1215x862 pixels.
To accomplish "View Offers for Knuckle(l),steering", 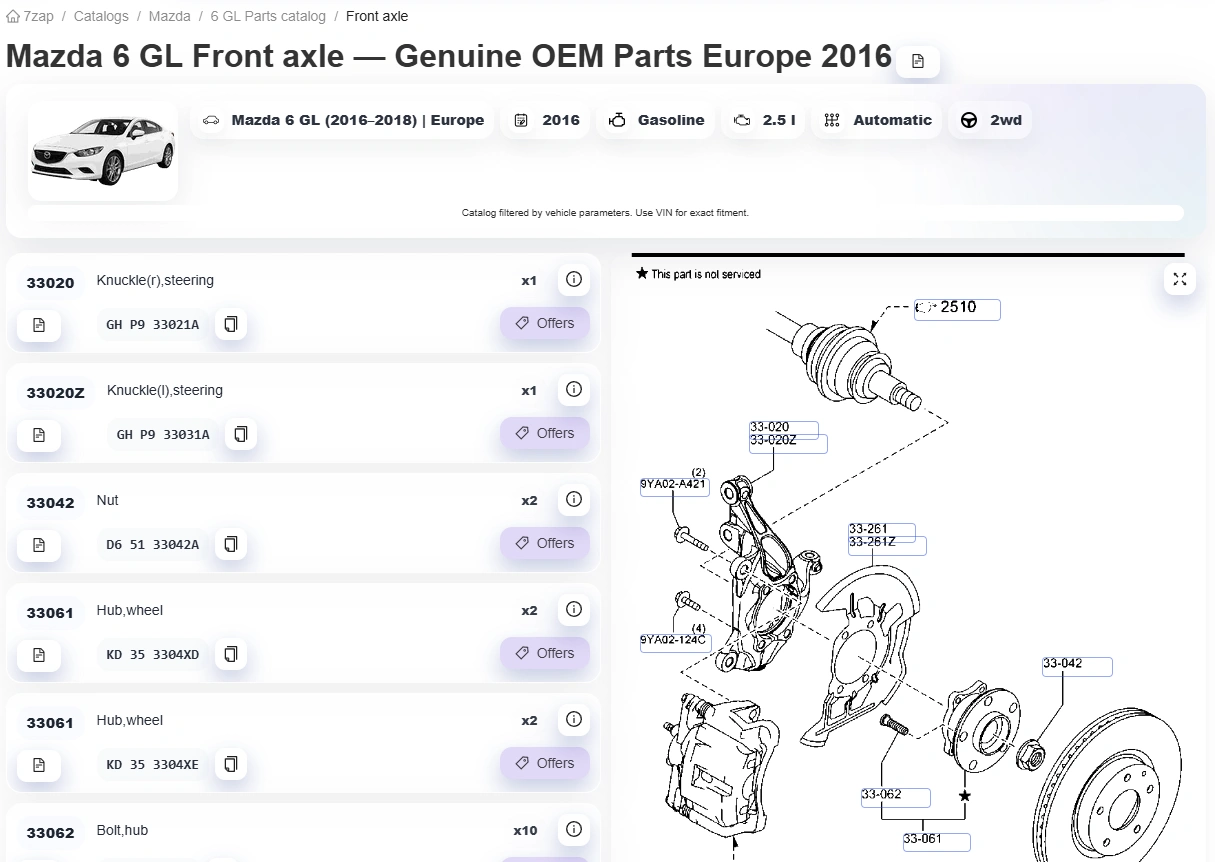I will [545, 433].
